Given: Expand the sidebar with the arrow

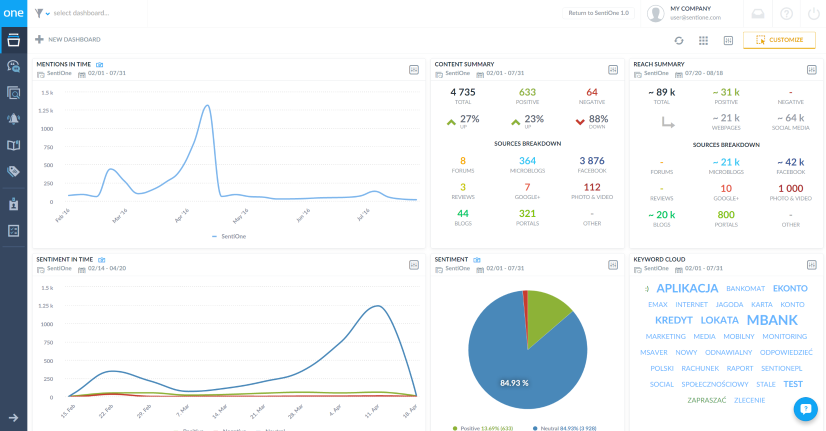Looking at the screenshot, I should (x=13, y=417).
